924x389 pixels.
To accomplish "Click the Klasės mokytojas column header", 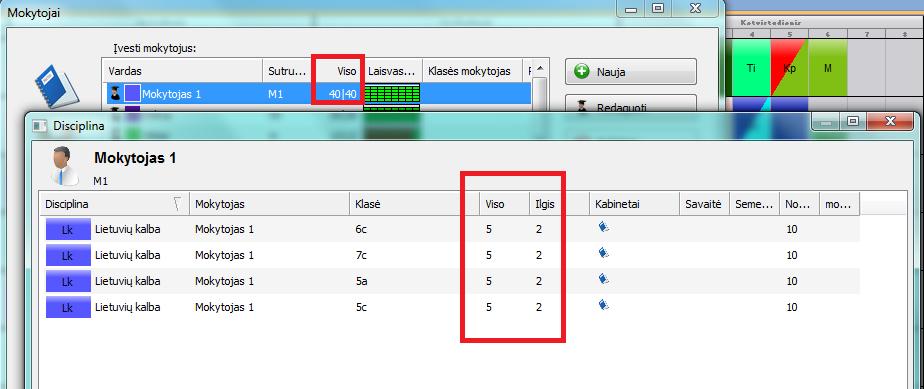I will (473, 71).
